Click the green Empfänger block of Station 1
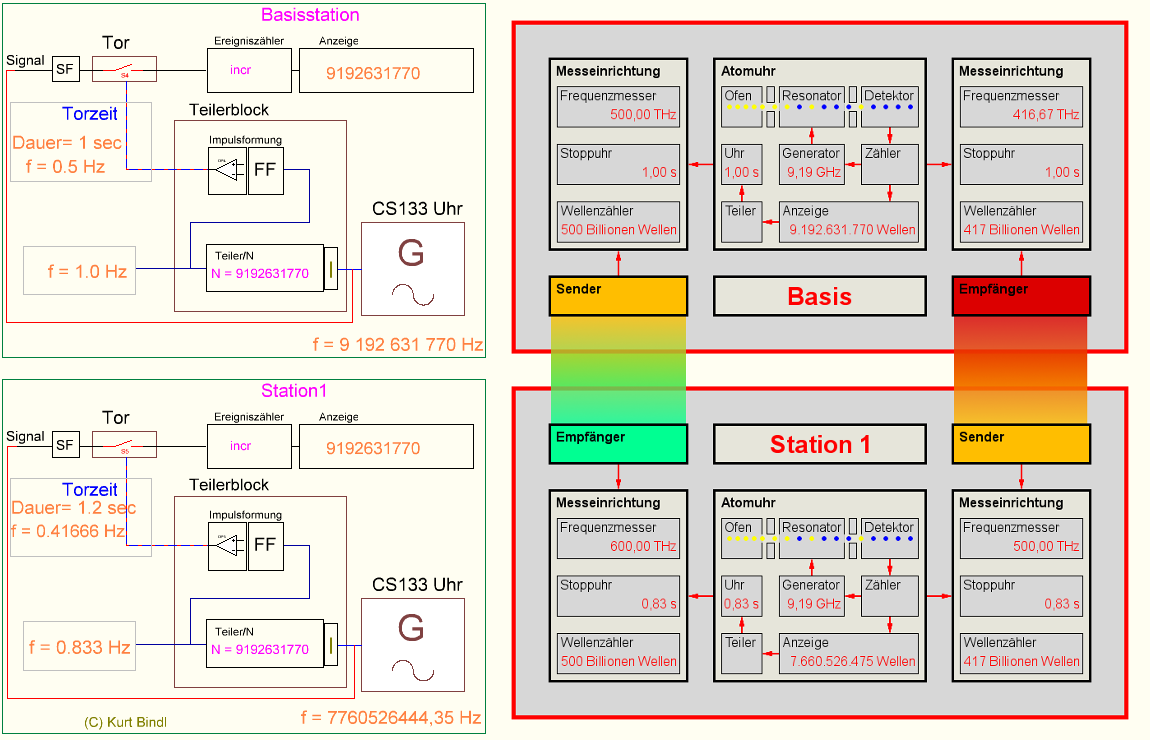Viewport: 1150px width, 740px height. click(618, 444)
